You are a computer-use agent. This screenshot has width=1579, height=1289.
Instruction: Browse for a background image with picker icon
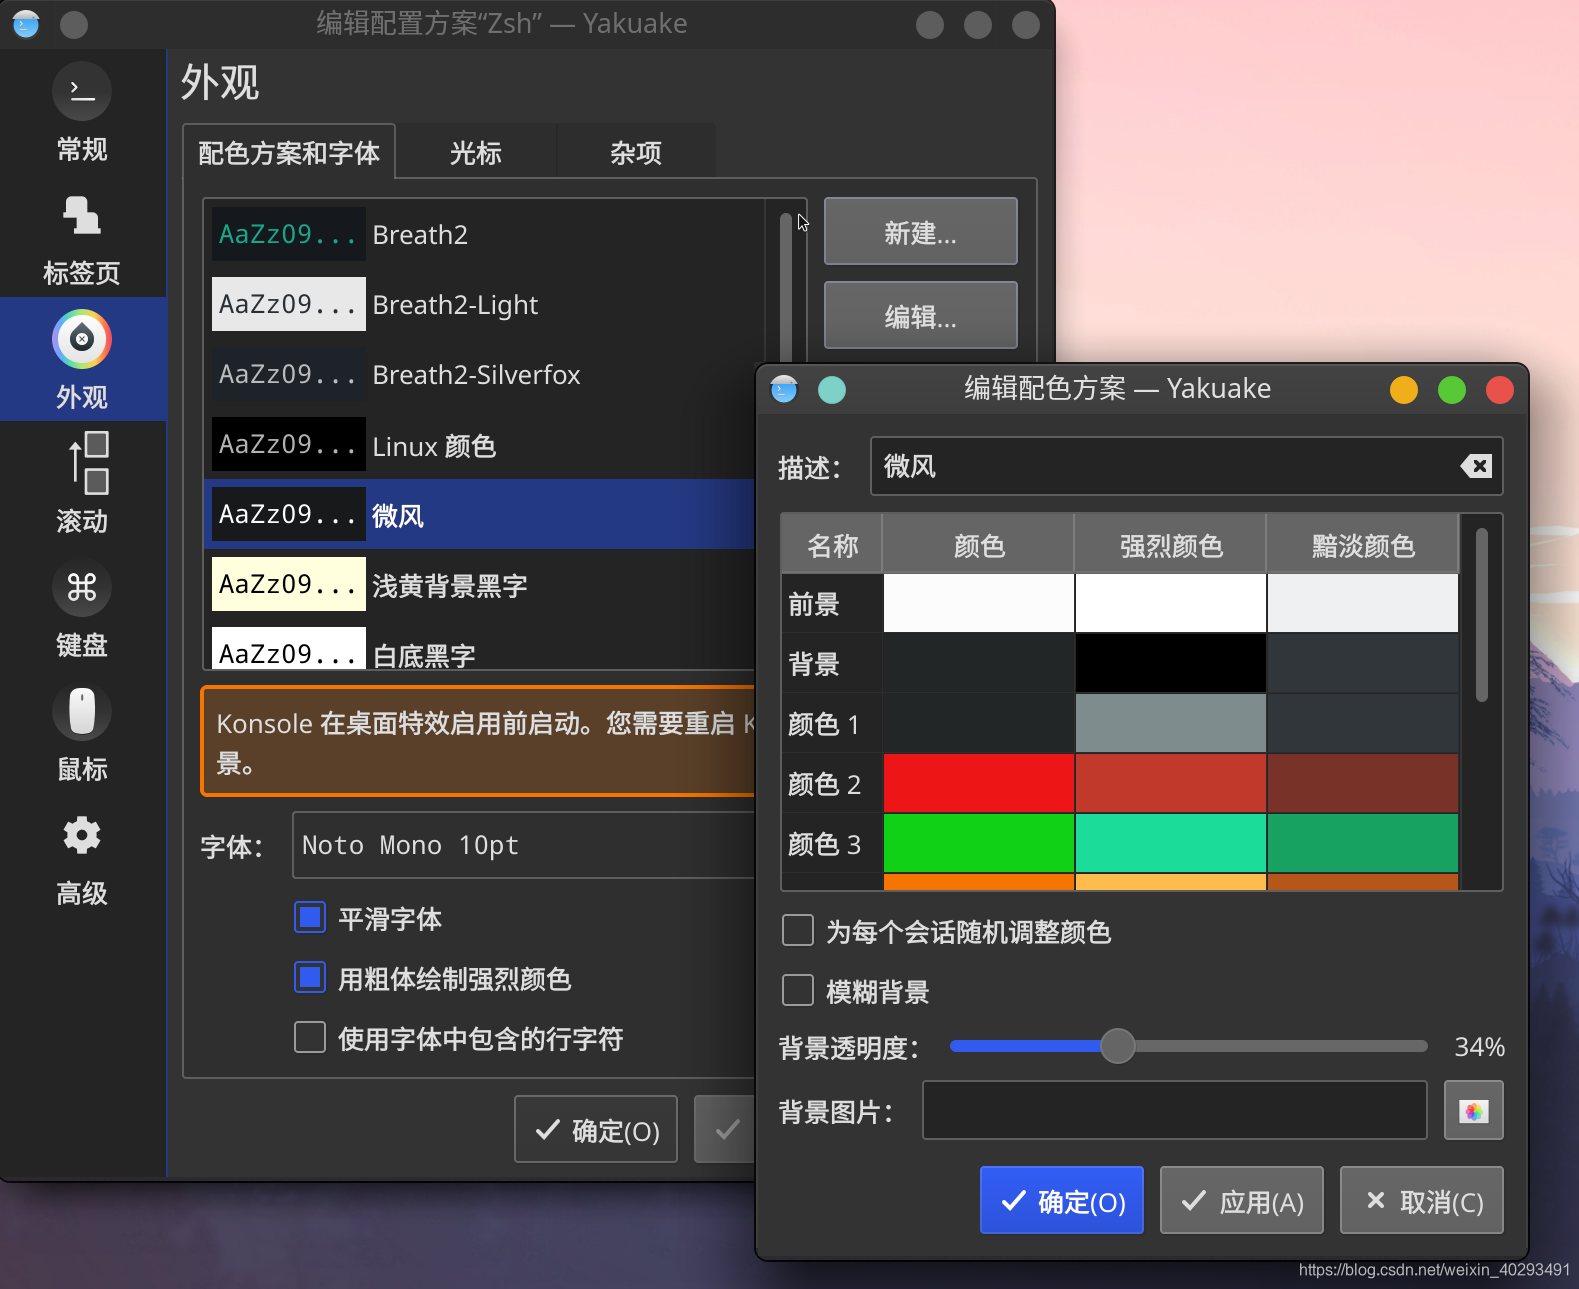point(1473,1110)
